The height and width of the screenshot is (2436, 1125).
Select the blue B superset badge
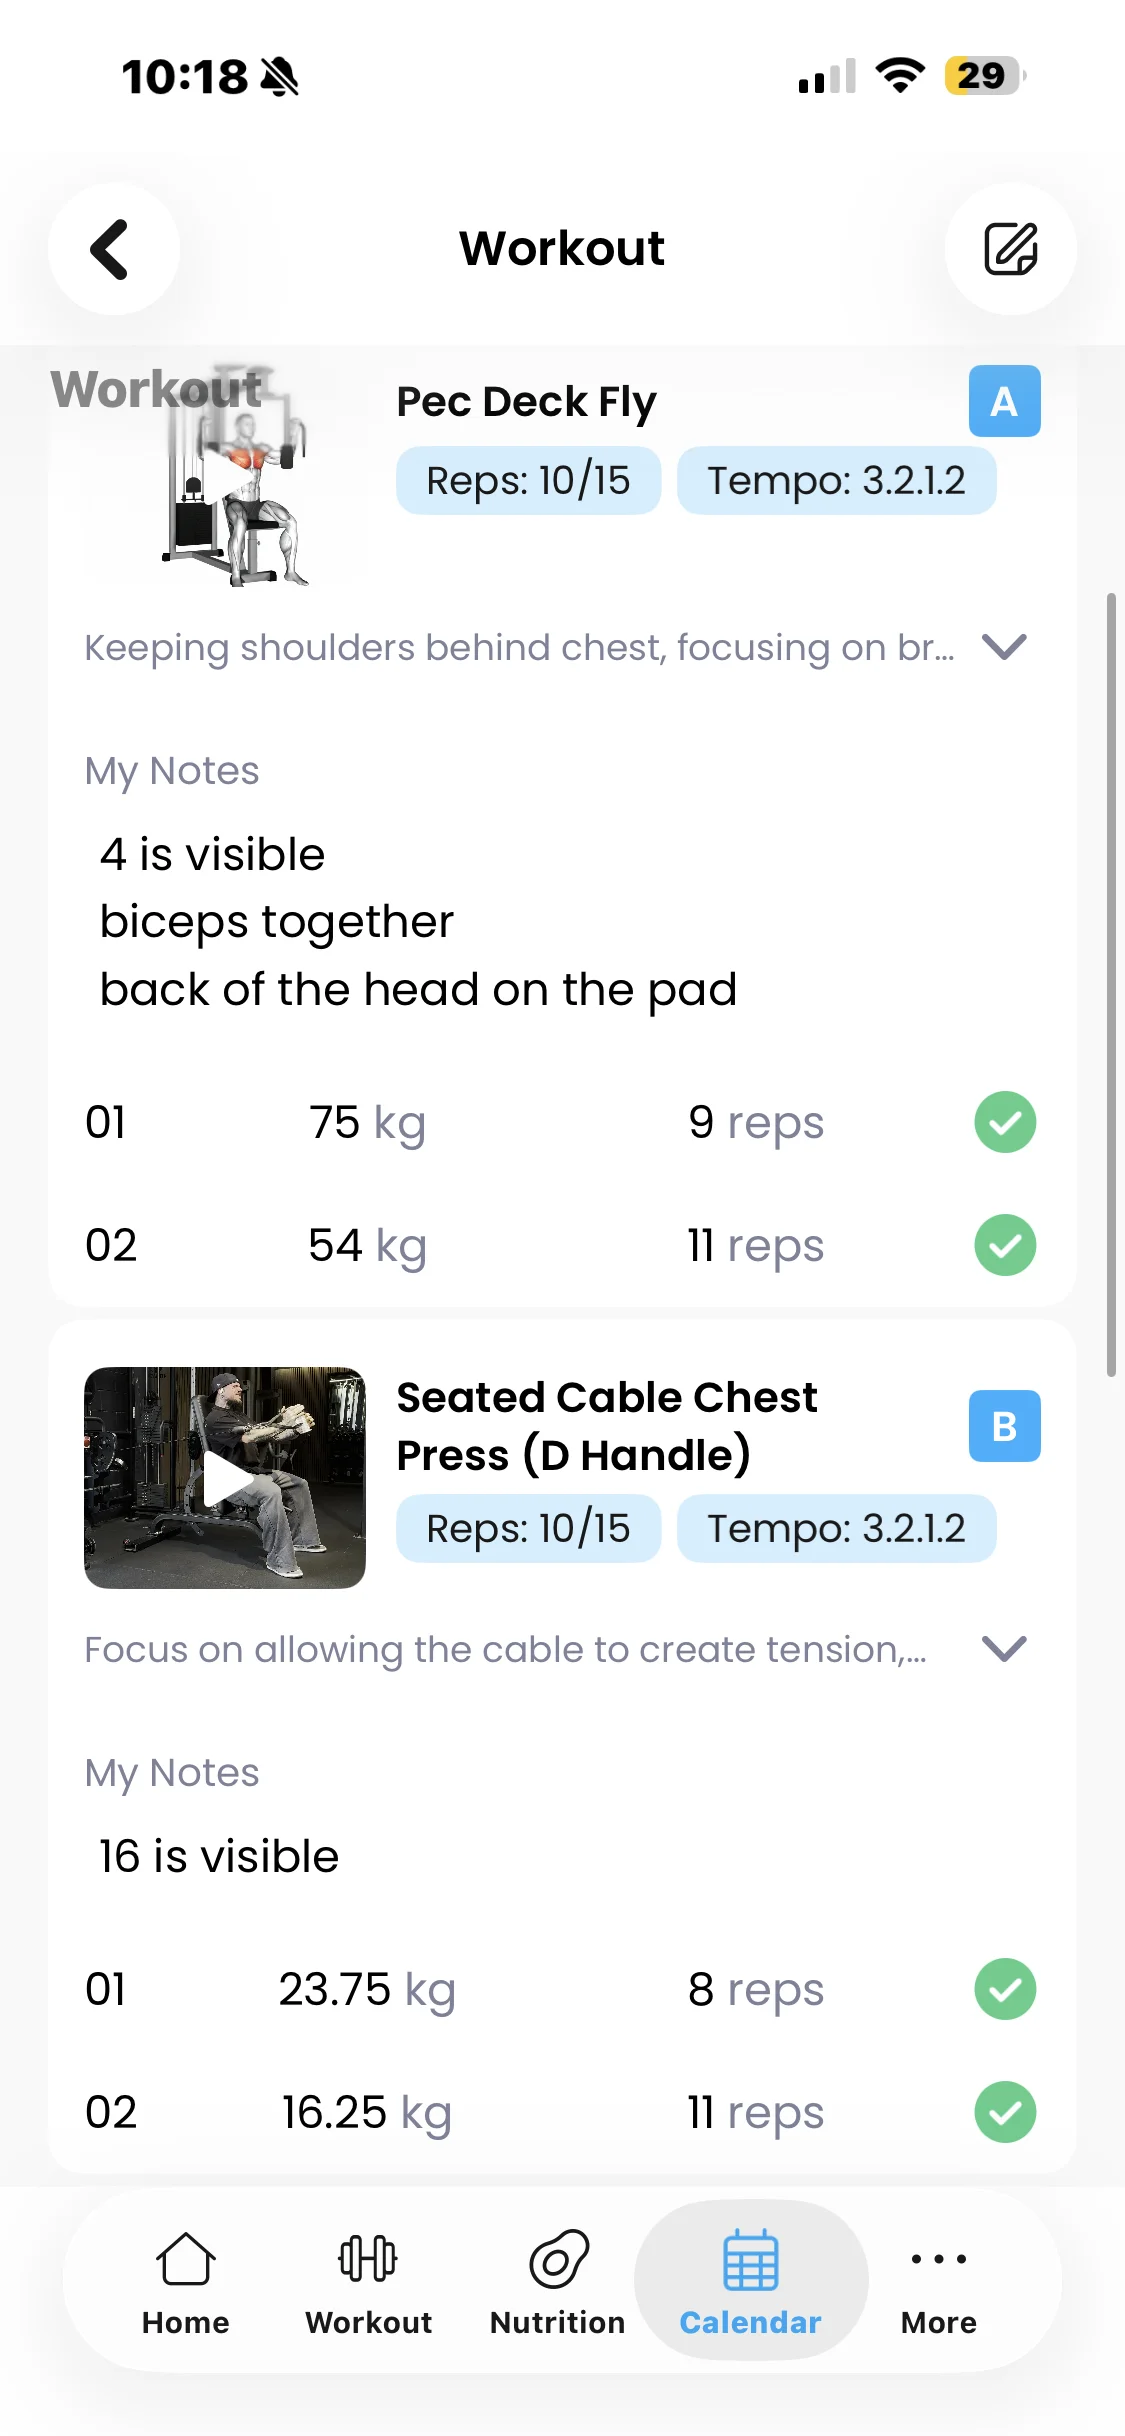(1004, 1426)
